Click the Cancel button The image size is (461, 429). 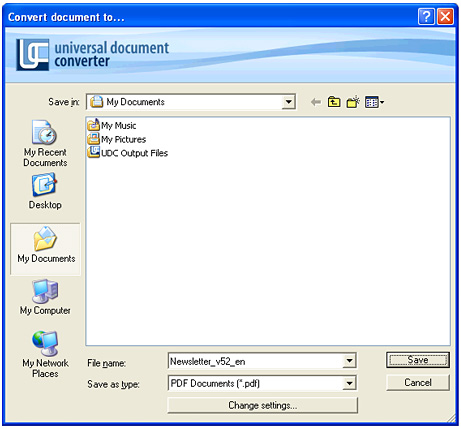click(418, 382)
